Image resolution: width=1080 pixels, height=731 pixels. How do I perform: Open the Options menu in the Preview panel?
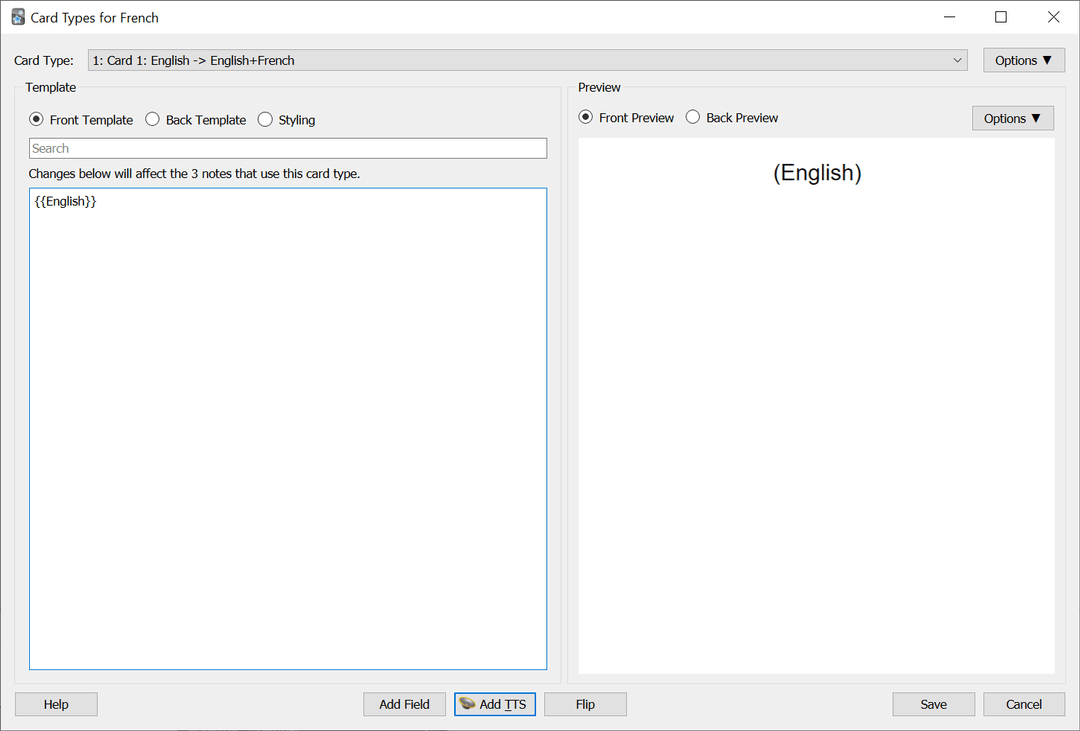[x=1012, y=118]
